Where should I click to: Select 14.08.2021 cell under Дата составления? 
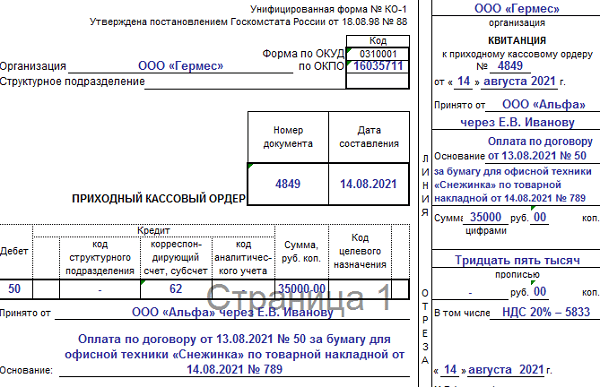(368, 184)
